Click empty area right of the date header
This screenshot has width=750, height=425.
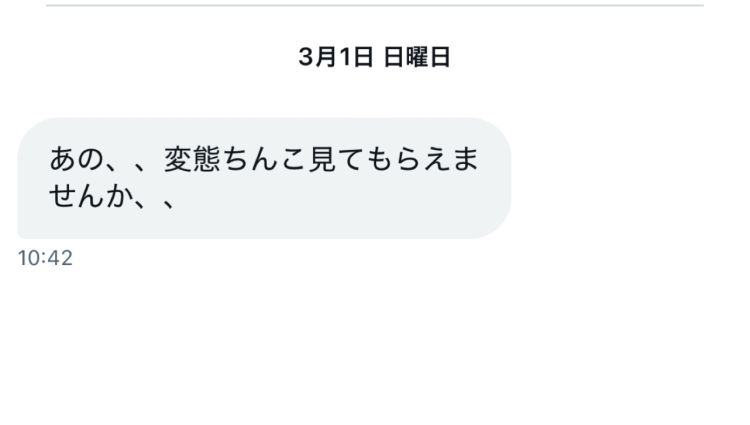(x=600, y=57)
